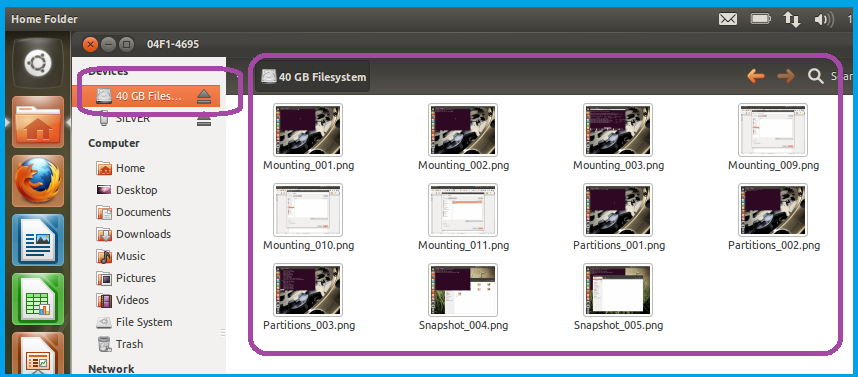Click the Snapshot_005.png file name

[x=618, y=326]
